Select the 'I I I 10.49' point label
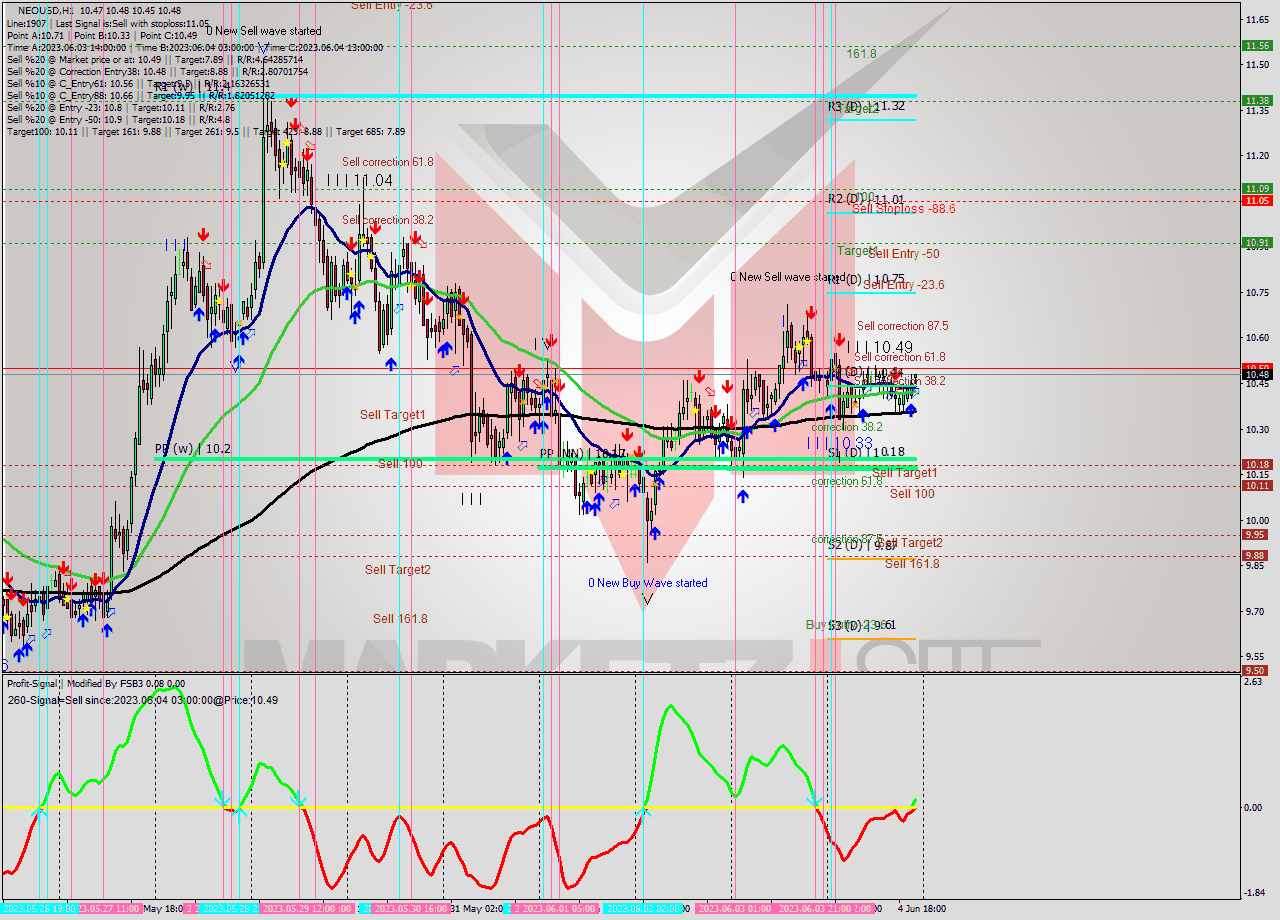Image resolution: width=1280 pixels, height=920 pixels. (881, 347)
